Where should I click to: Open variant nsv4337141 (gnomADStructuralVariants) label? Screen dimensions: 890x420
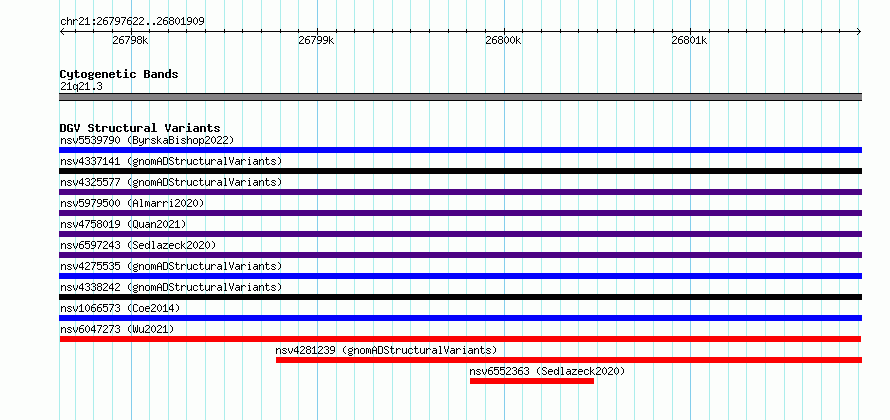point(171,161)
